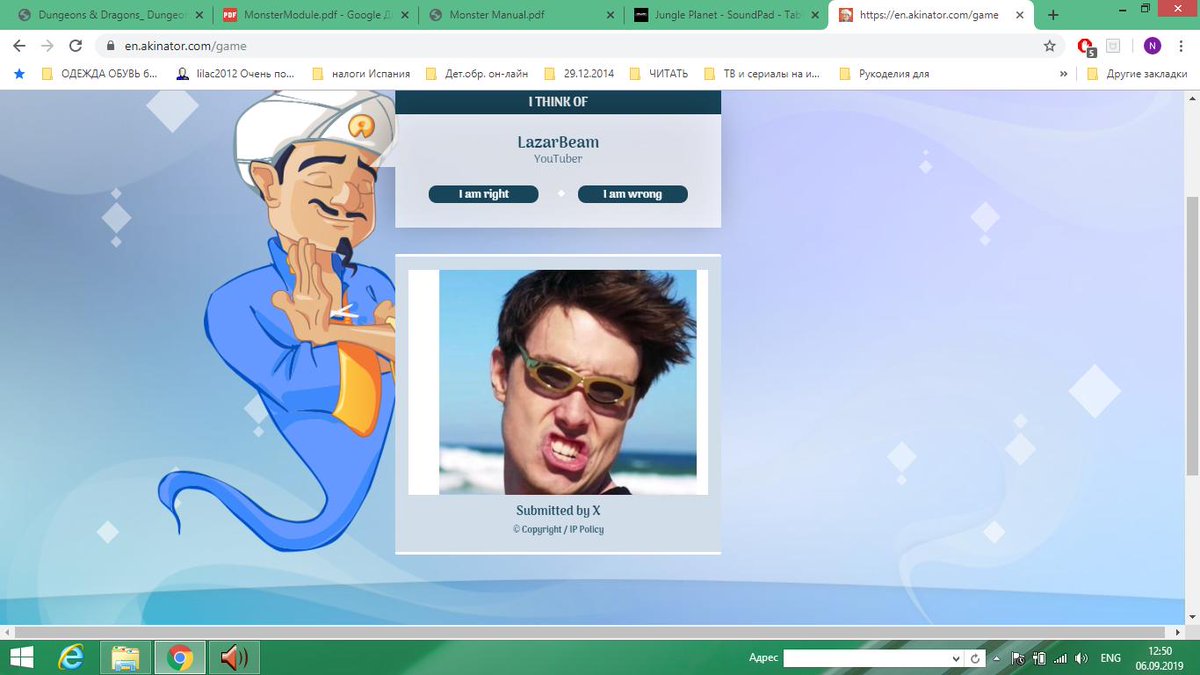Launch Internet Explorer from the taskbar
Screen dimensions: 1200x675
pyautogui.click(x=72, y=657)
